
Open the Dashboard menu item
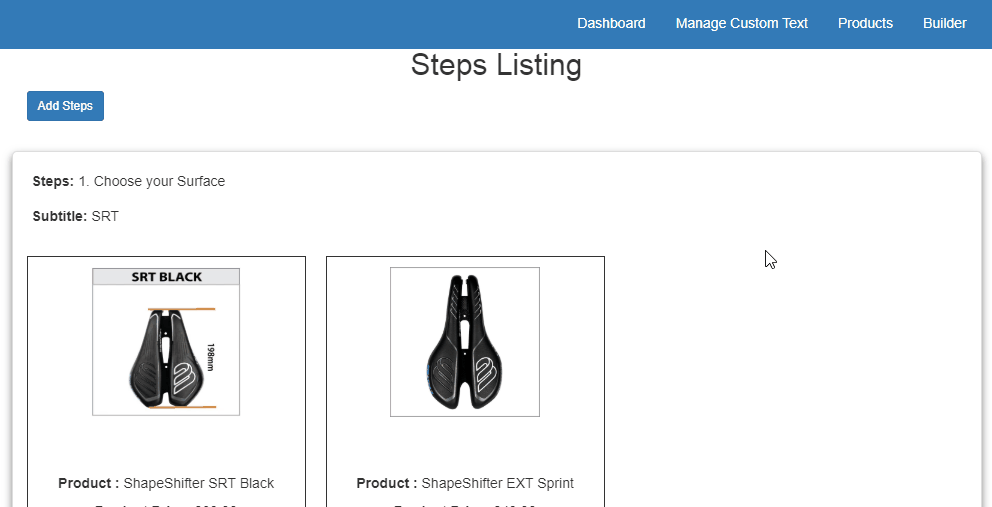pyautogui.click(x=611, y=23)
